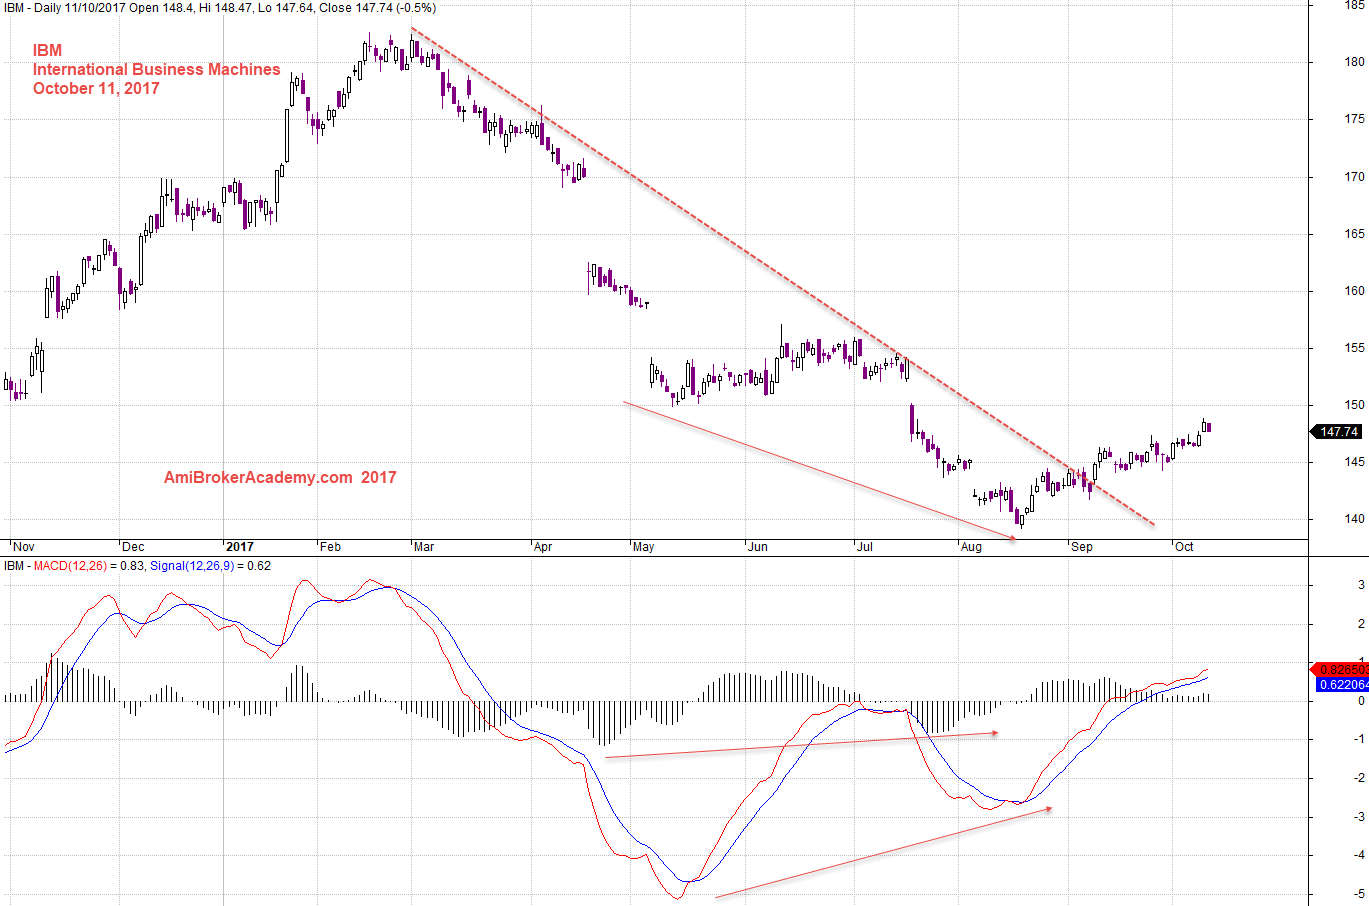Click the 150 price level on price axis
Screen dimensions: 1369x906
click(x=1354, y=405)
